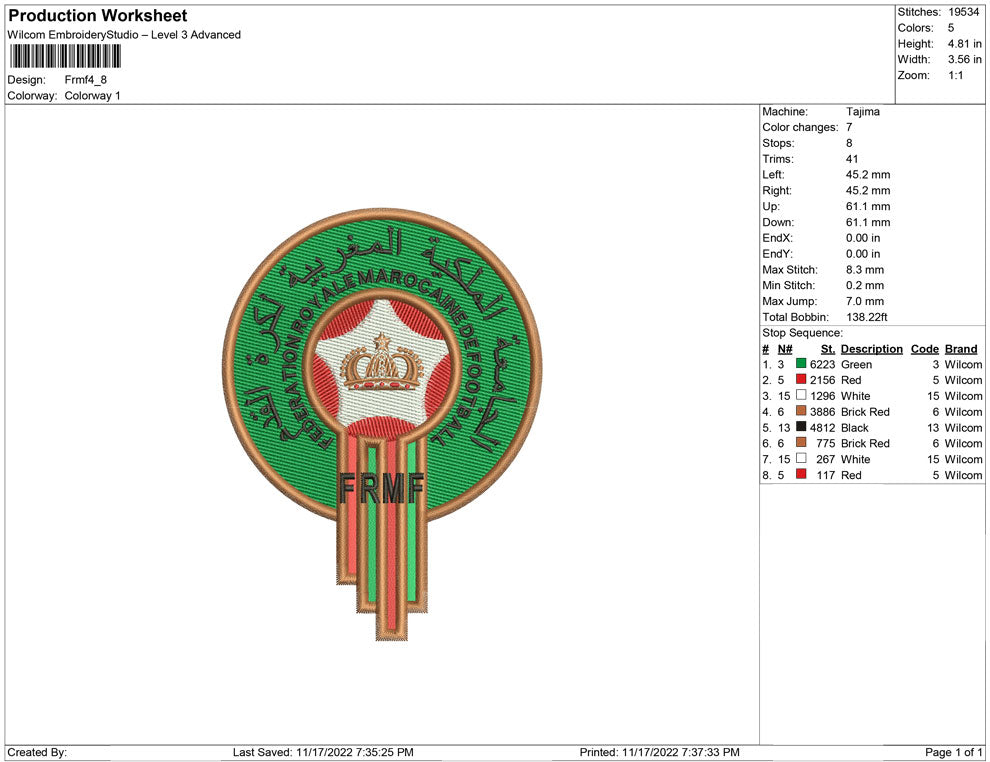The width and height of the screenshot is (990, 762).
Task: Click the 'Up:' value '61.1 mm'
Action: 868,206
